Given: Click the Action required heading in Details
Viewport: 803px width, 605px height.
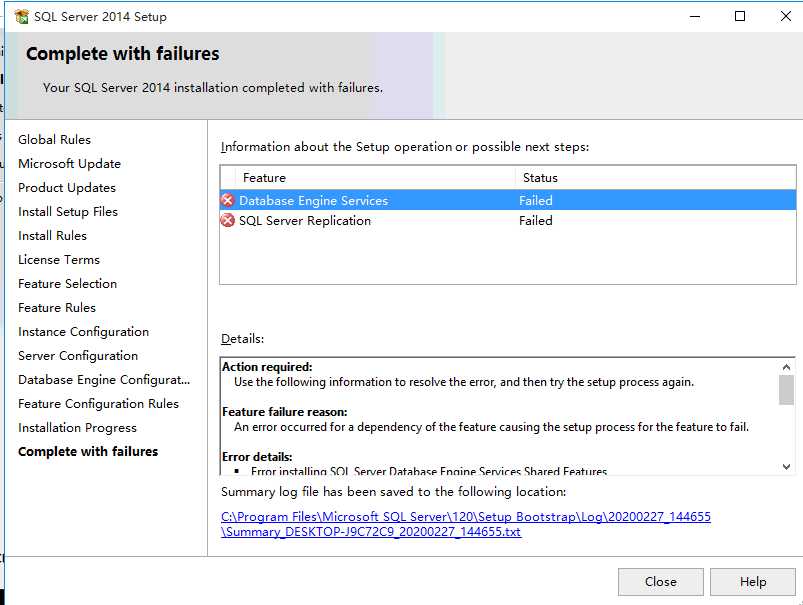Looking at the screenshot, I should (267, 367).
